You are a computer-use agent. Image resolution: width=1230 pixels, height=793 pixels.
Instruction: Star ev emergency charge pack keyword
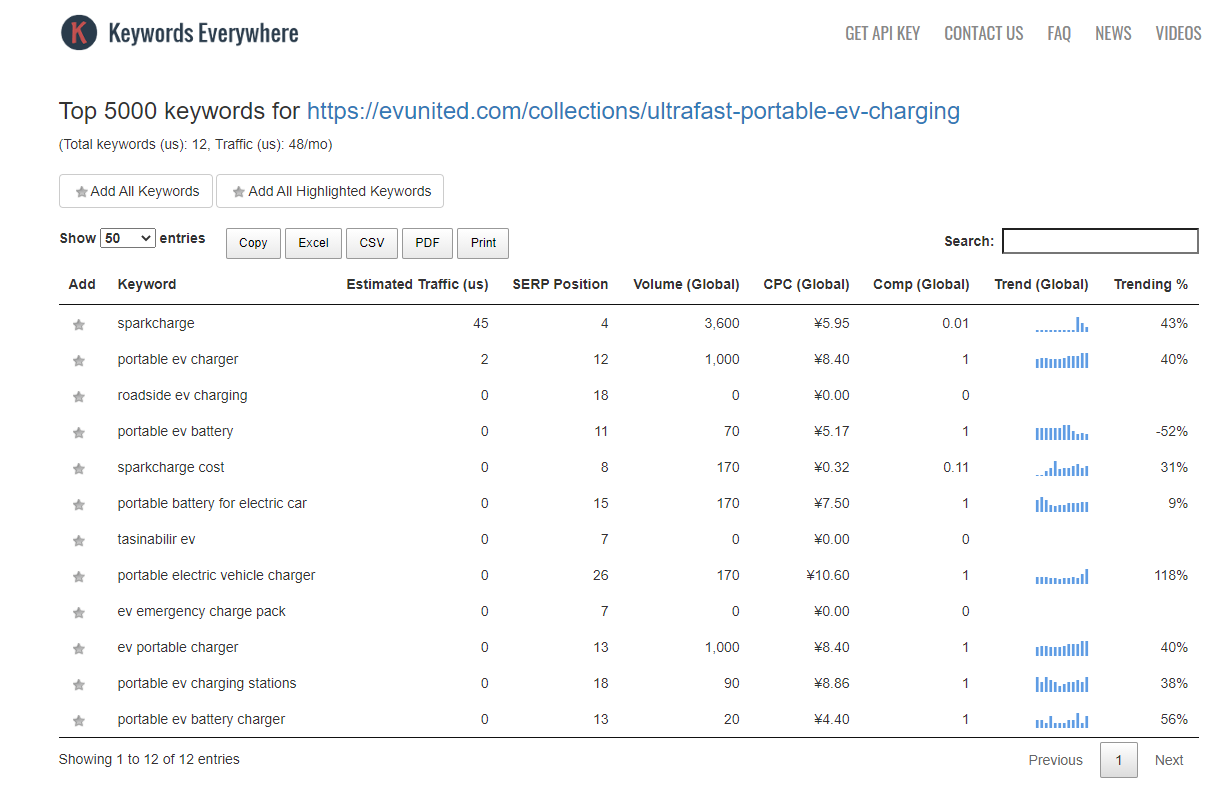point(79,613)
